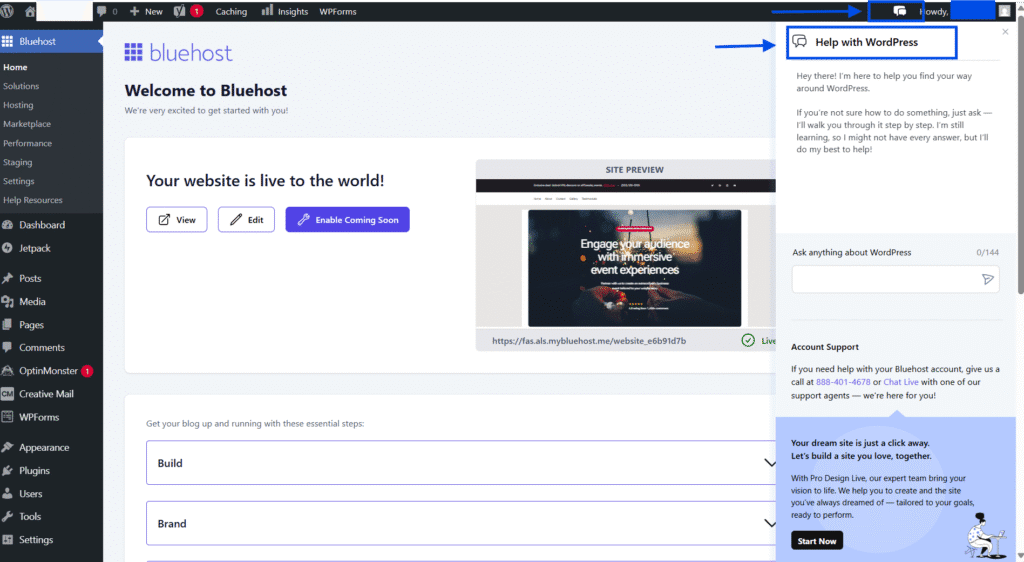This screenshot has width=1024, height=562.
Task: Open Help Resources submenu item
Action: click(x=33, y=200)
